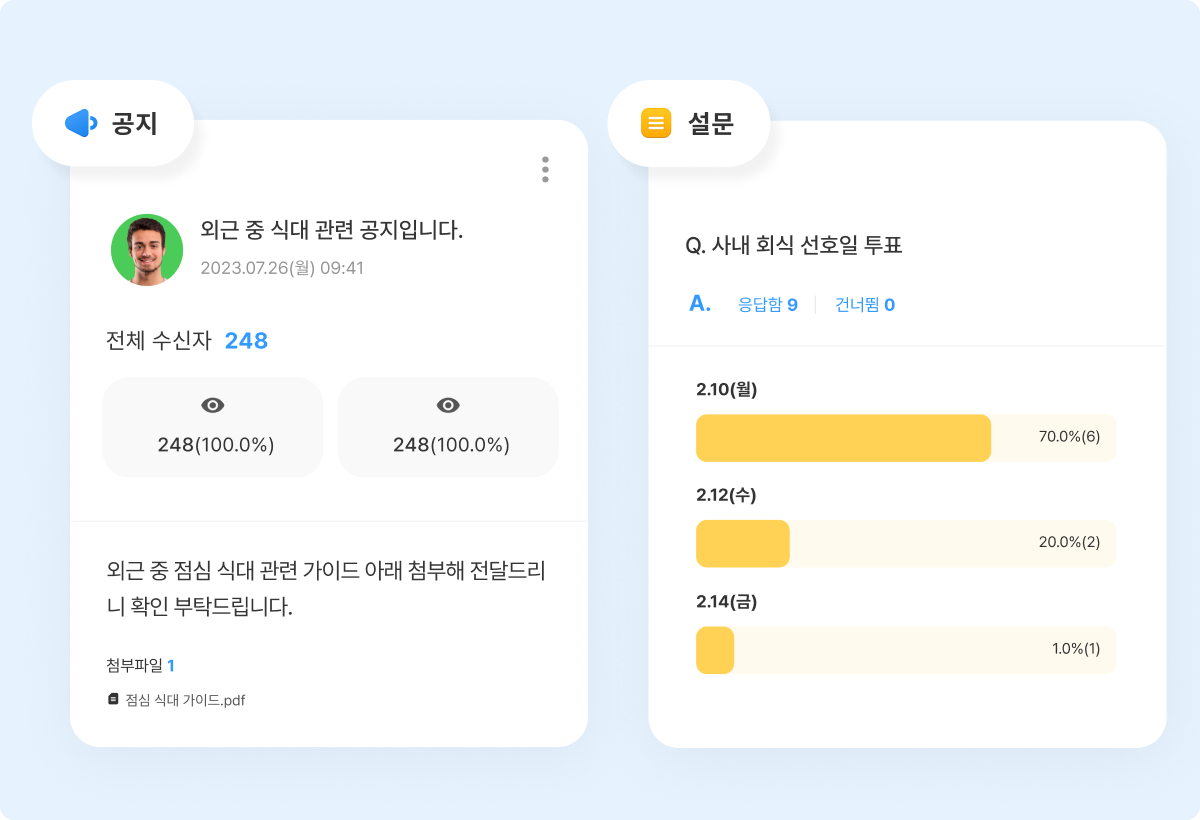Viewport: 1200px width, 820px height.
Task: Toggle the first view statistics box
Action: coord(212,427)
